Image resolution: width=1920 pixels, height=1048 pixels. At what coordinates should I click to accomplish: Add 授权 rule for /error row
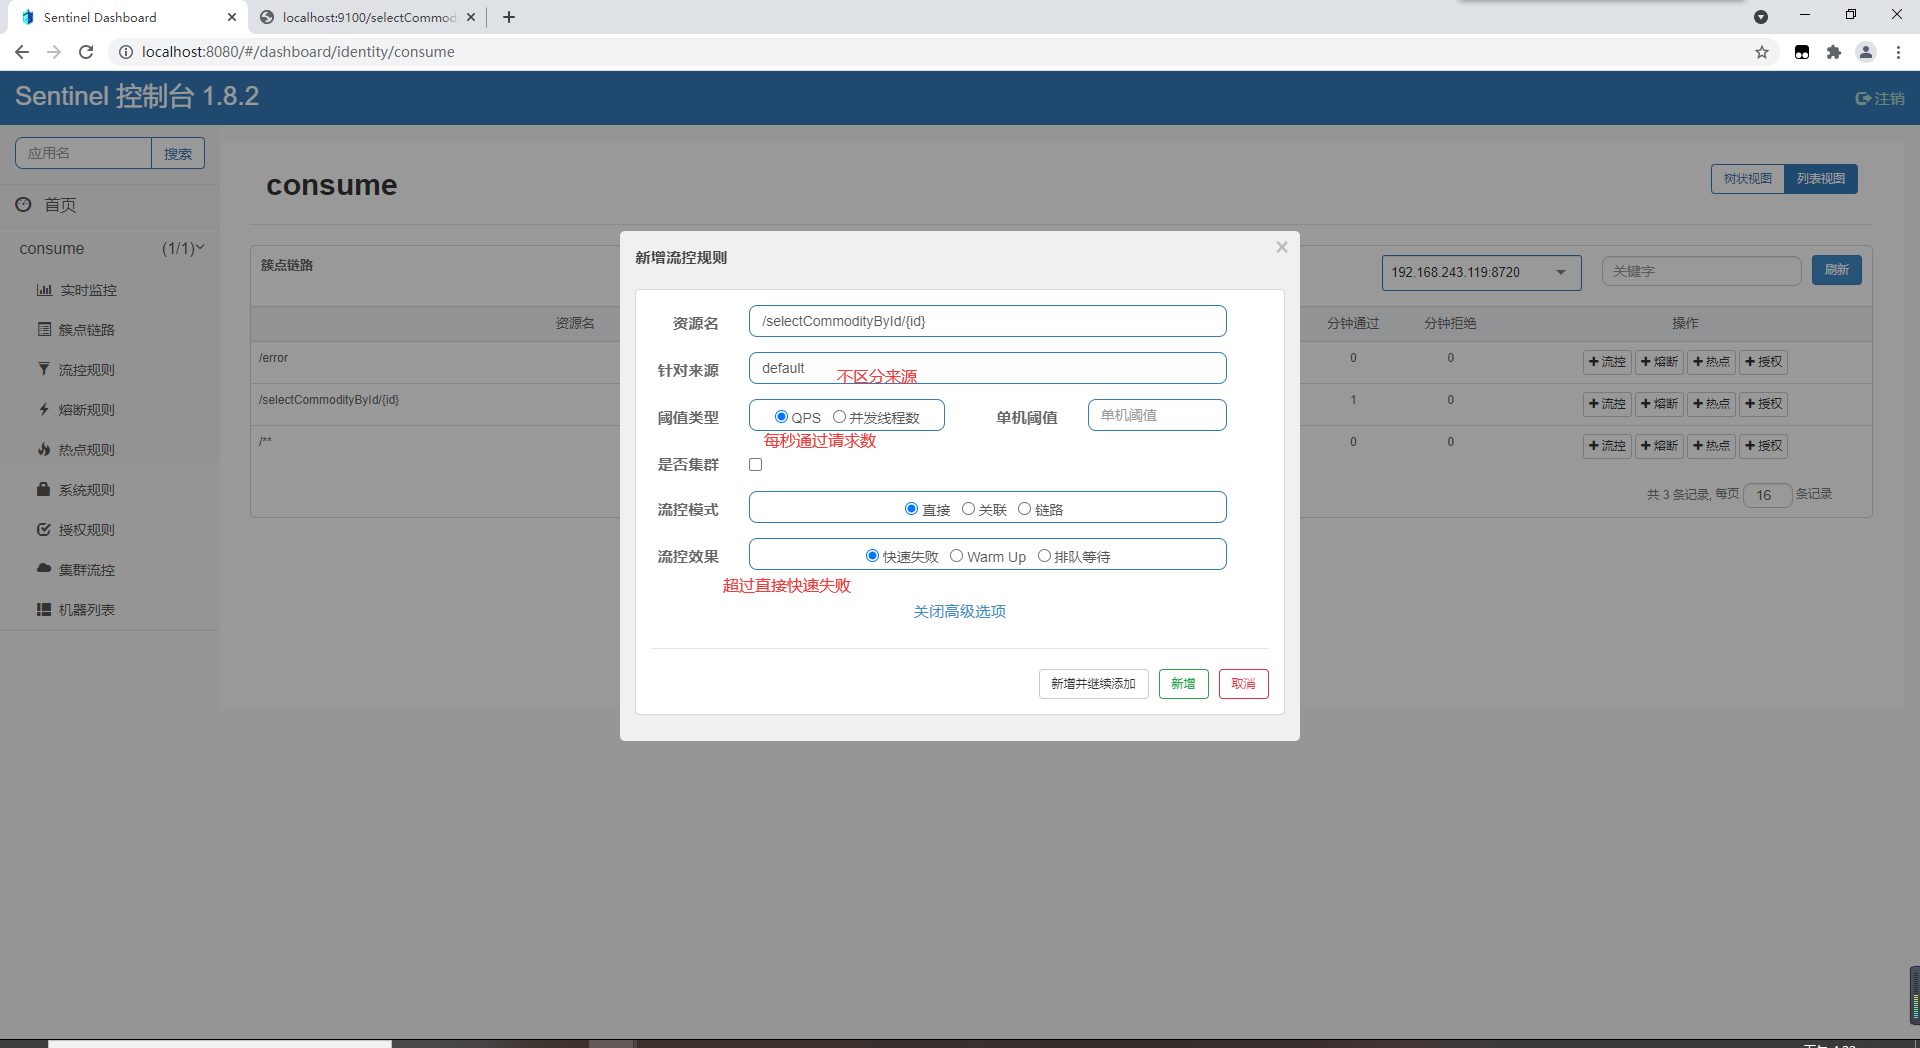click(x=1763, y=362)
